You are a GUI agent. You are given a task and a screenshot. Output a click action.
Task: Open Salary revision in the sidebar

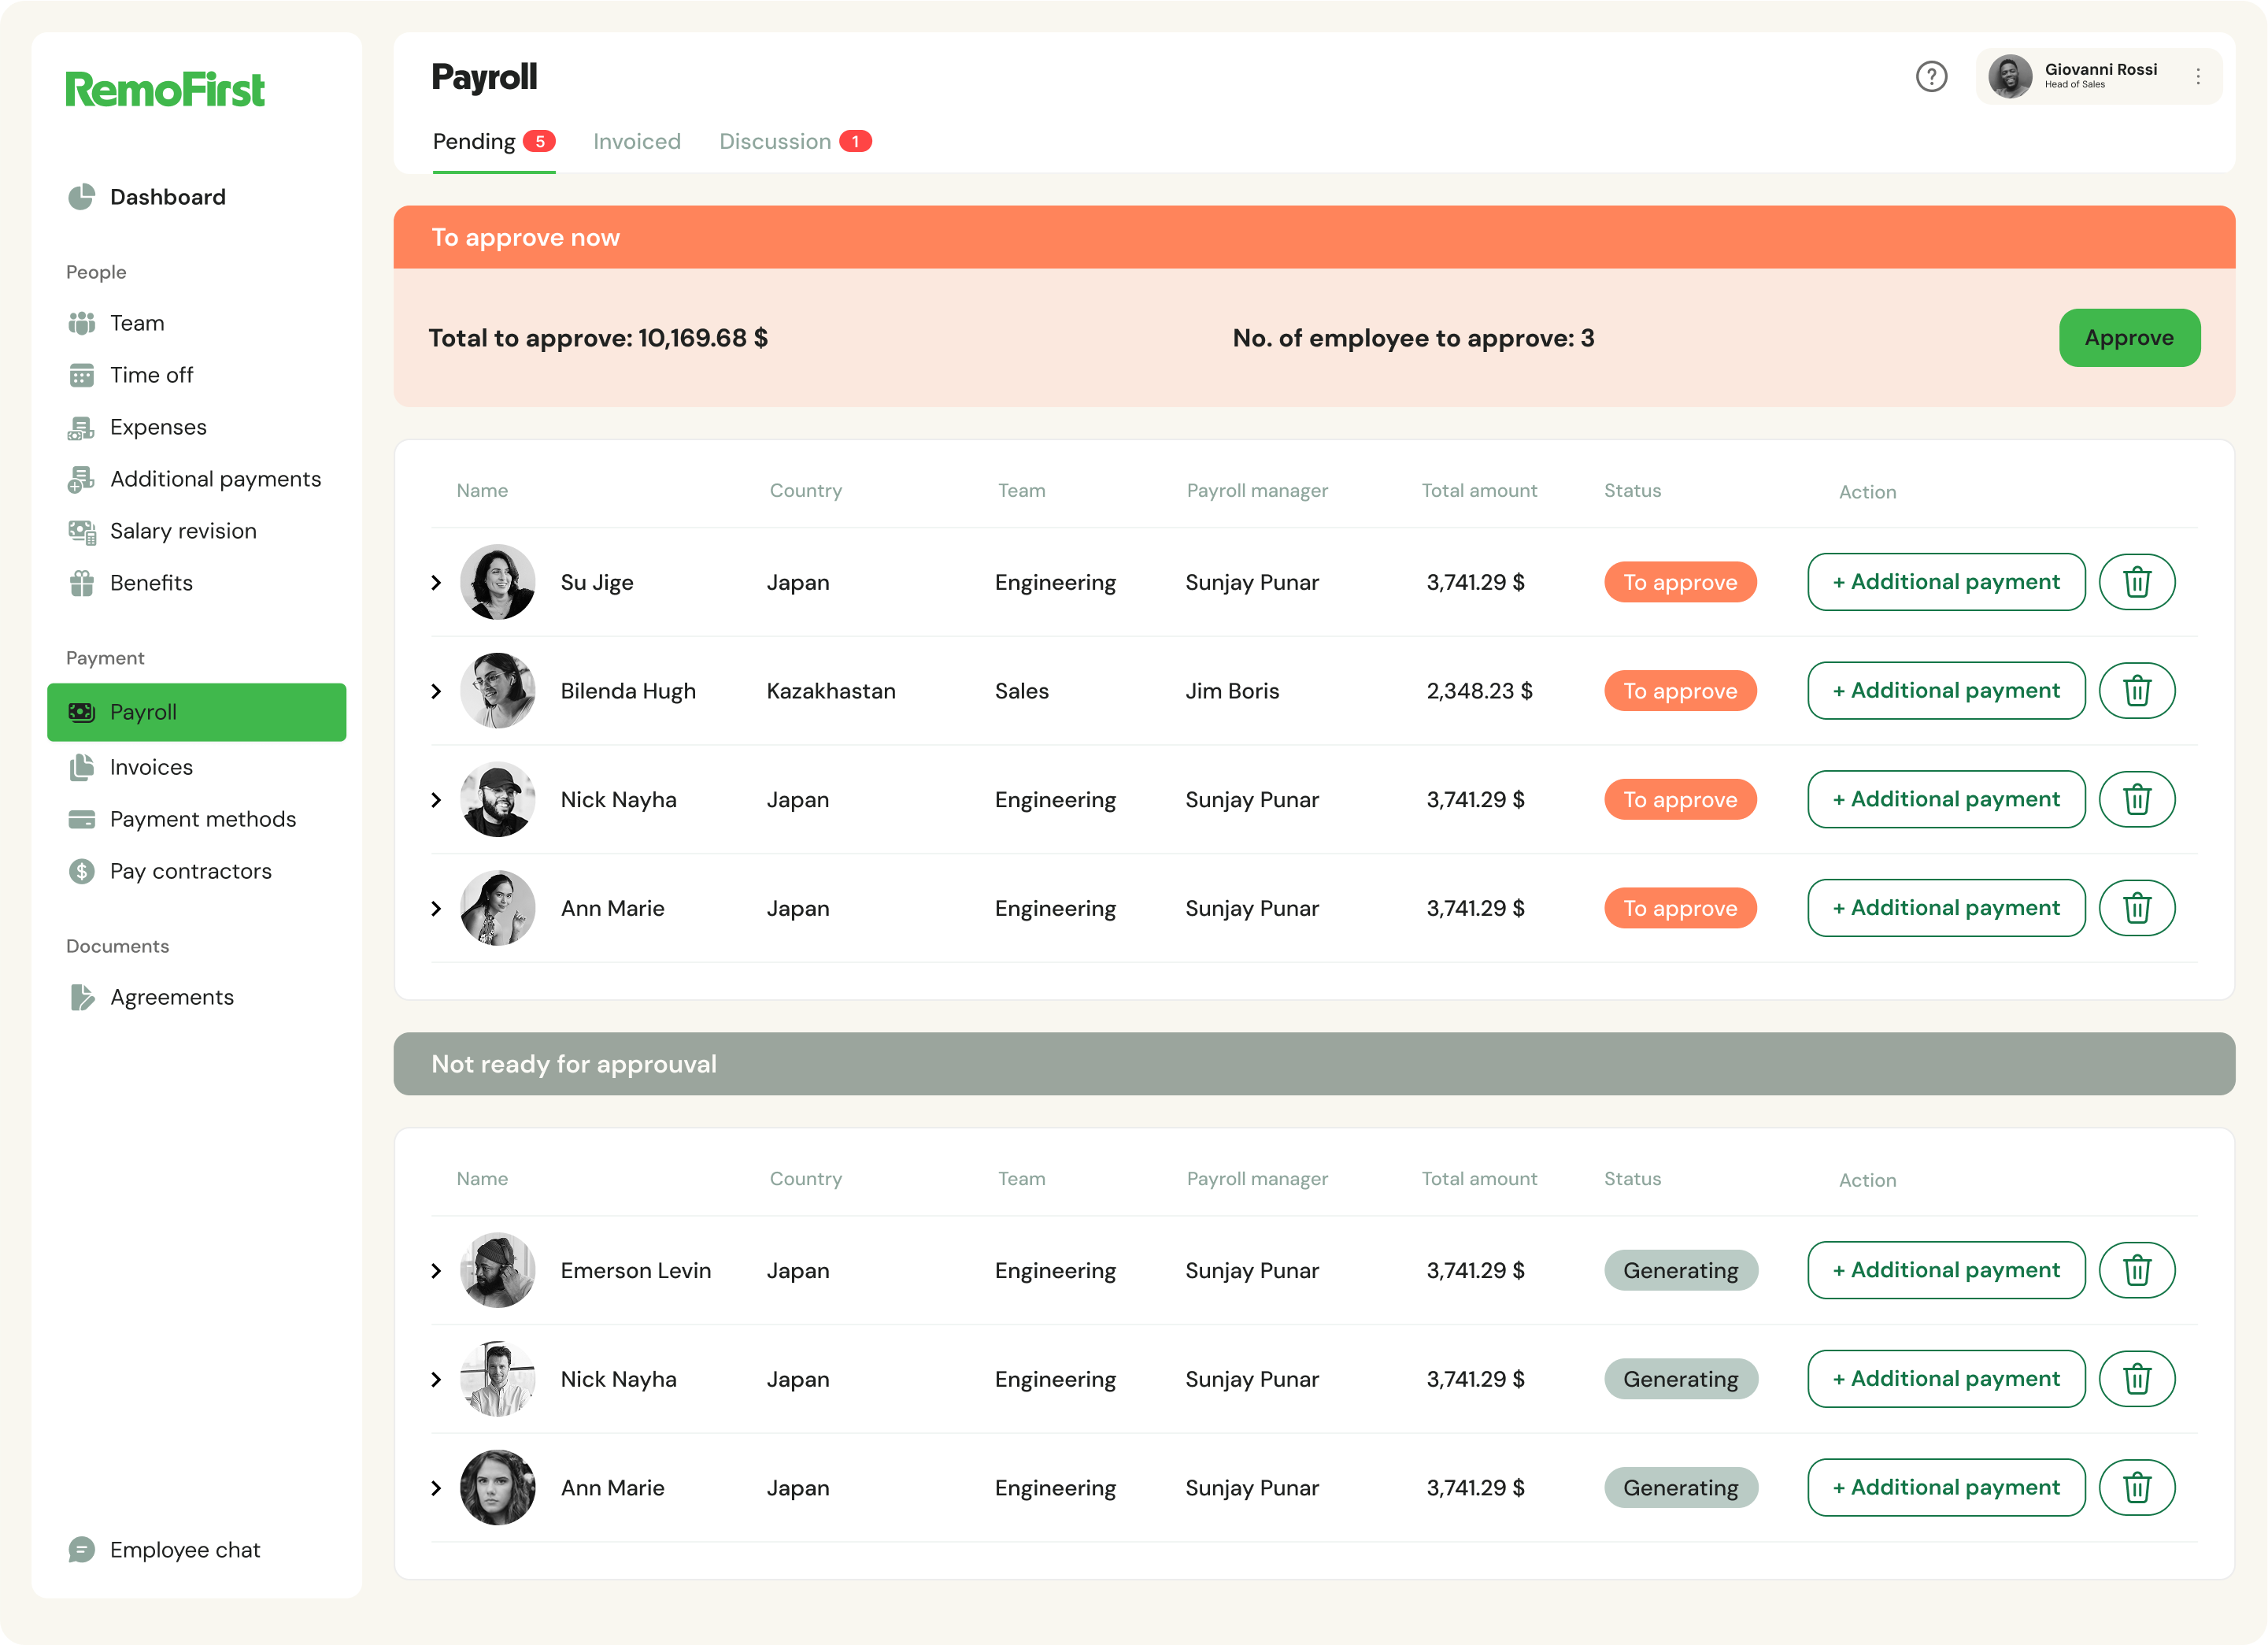point(183,531)
